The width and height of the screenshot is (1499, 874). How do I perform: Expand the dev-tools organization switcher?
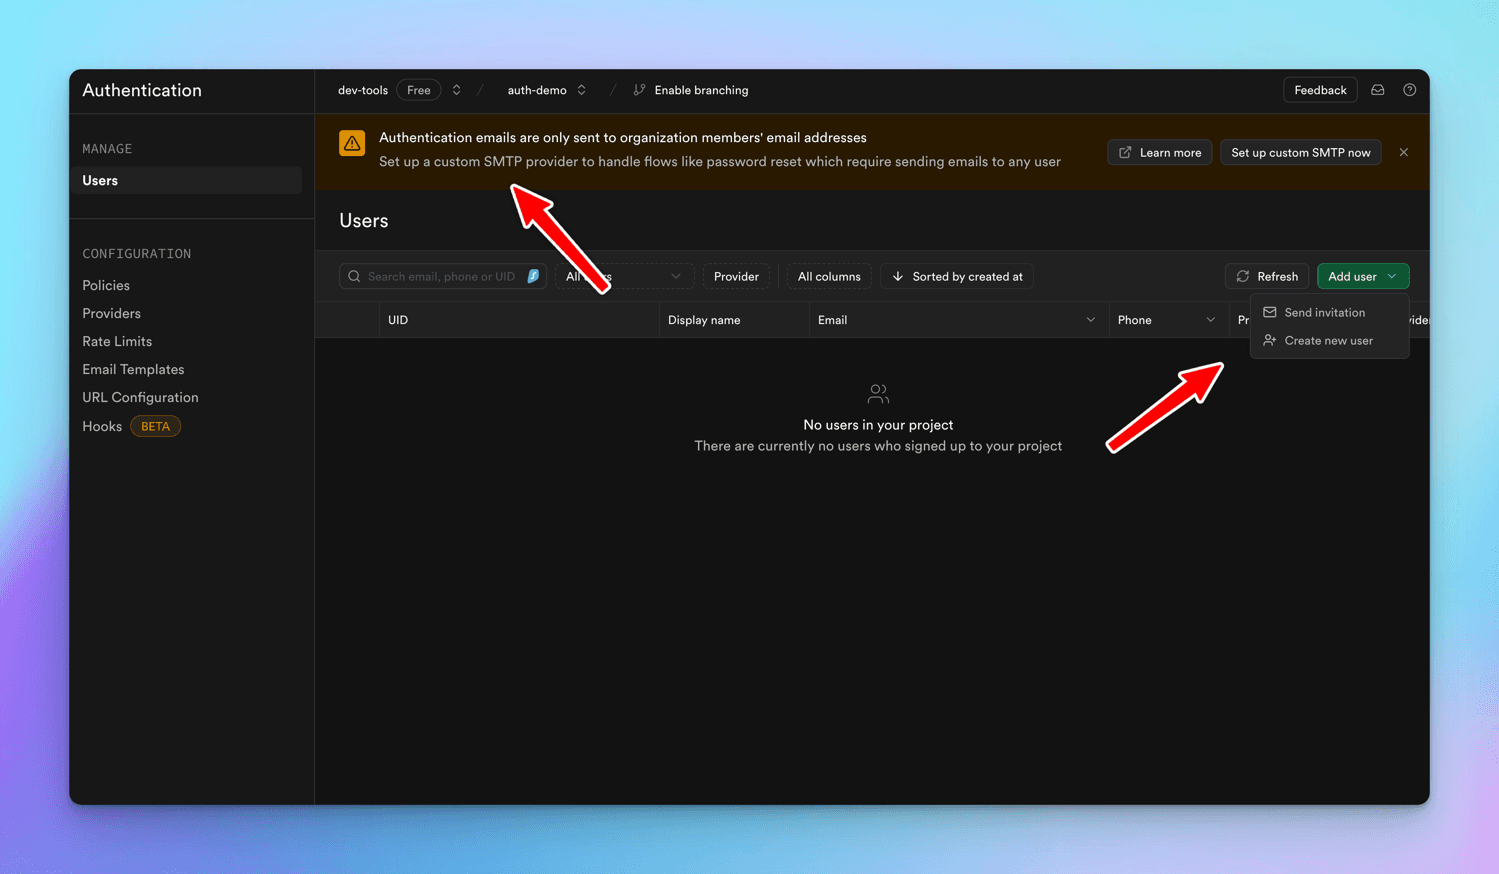[456, 90]
